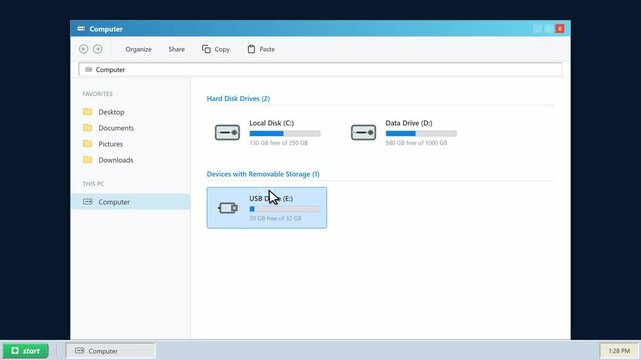641x360 pixels.
Task: Click the Copy toolbar button
Action: tap(216, 49)
